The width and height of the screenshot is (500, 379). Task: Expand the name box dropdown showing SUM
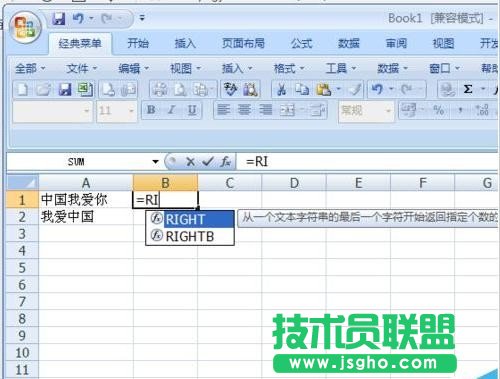[155, 162]
